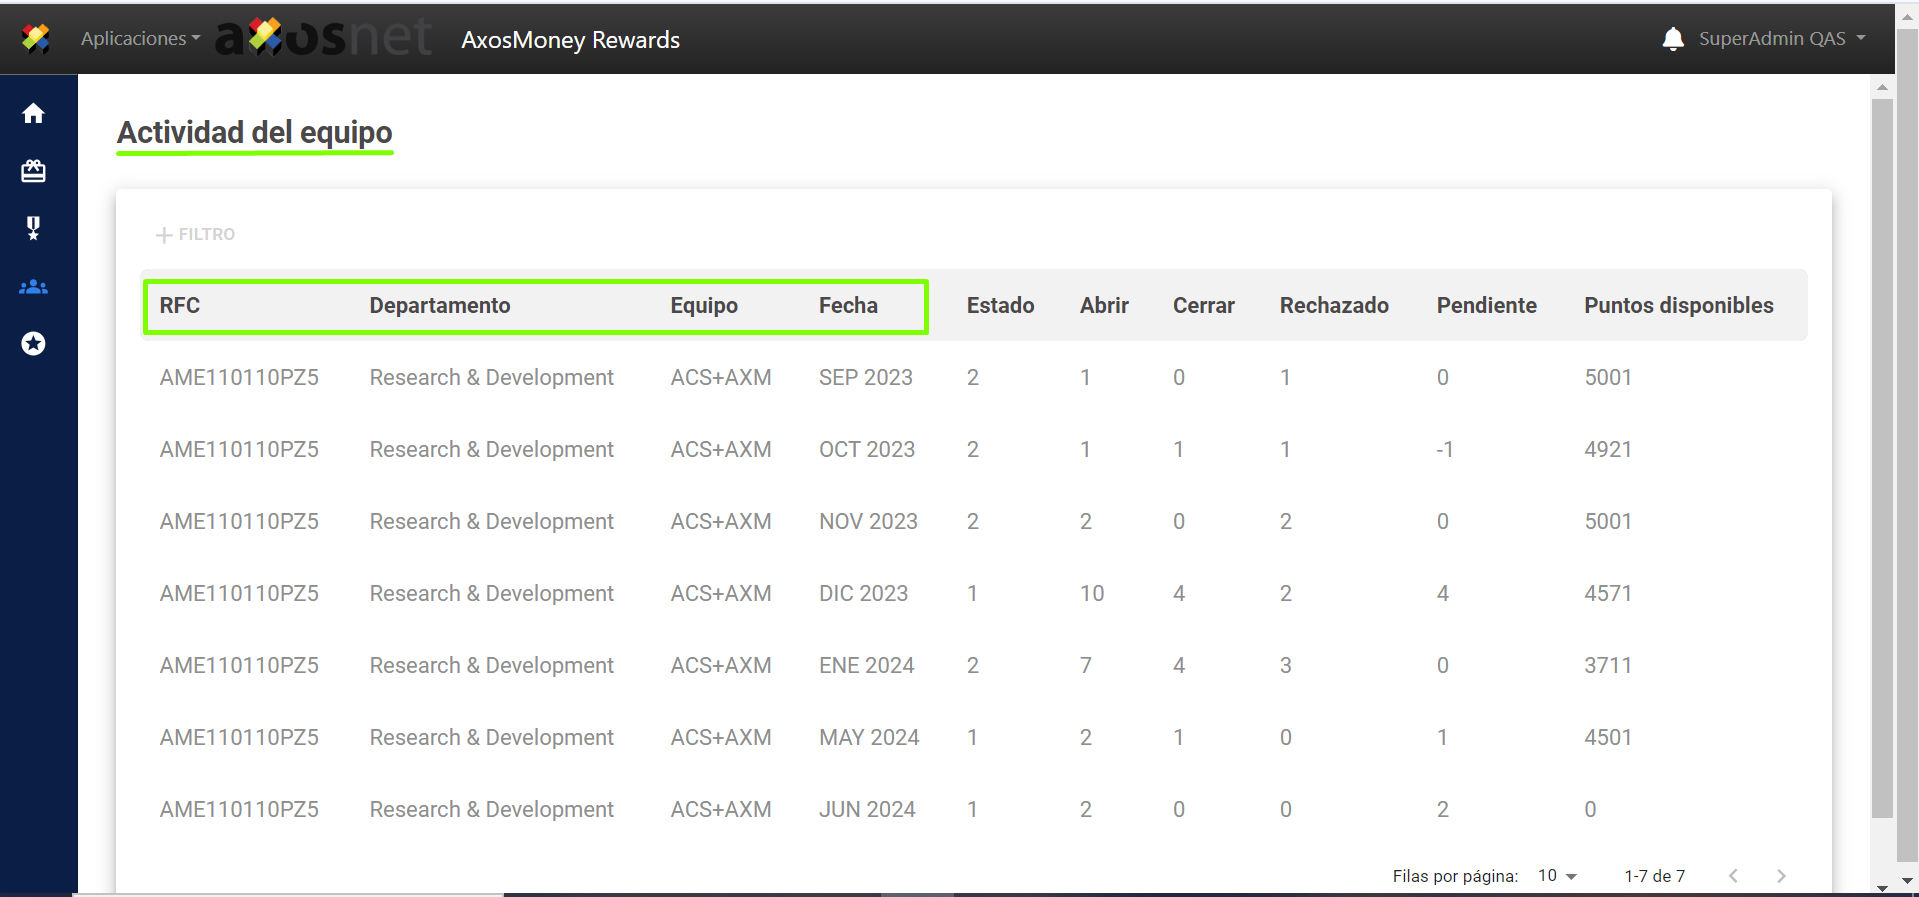Open the gift card rewards sidebar icon
Screen dimensions: 1919x897
[x=33, y=171]
